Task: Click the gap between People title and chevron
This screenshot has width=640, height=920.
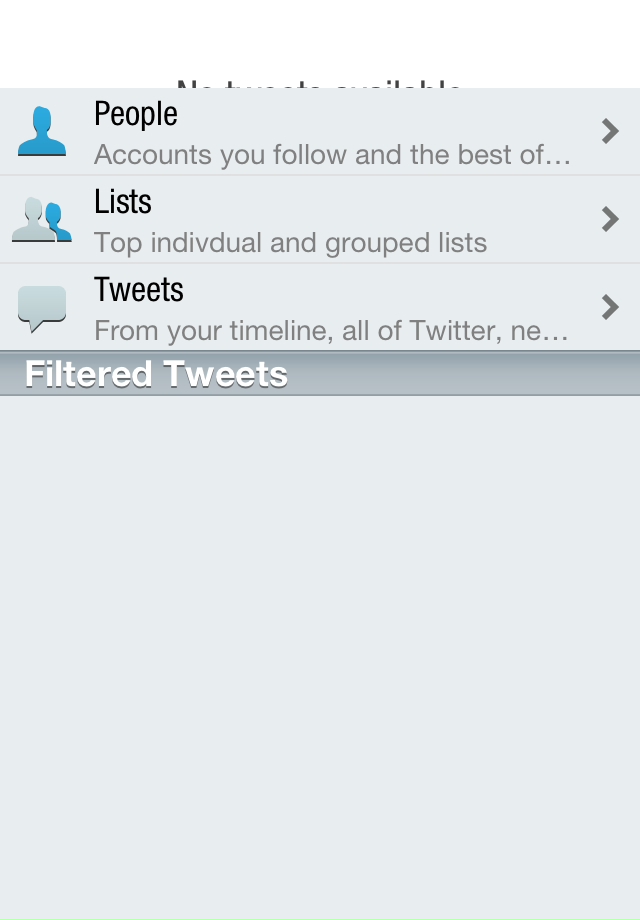Action: pos(389,114)
